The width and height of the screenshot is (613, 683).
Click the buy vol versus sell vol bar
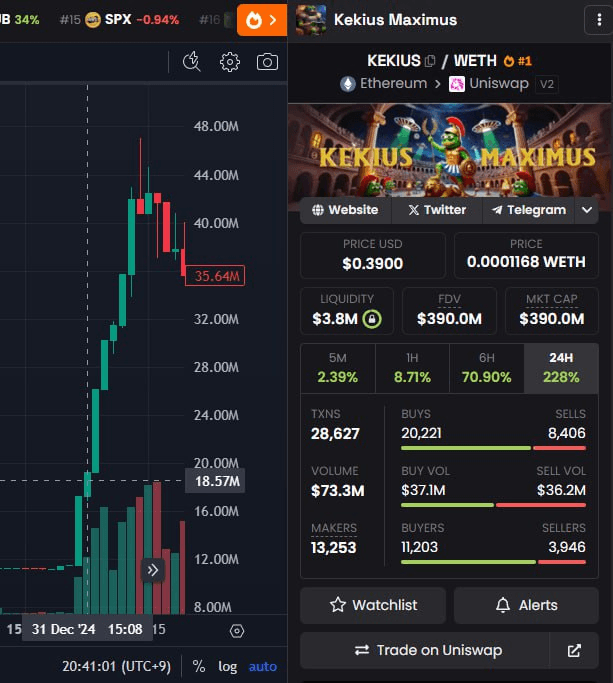(x=493, y=505)
